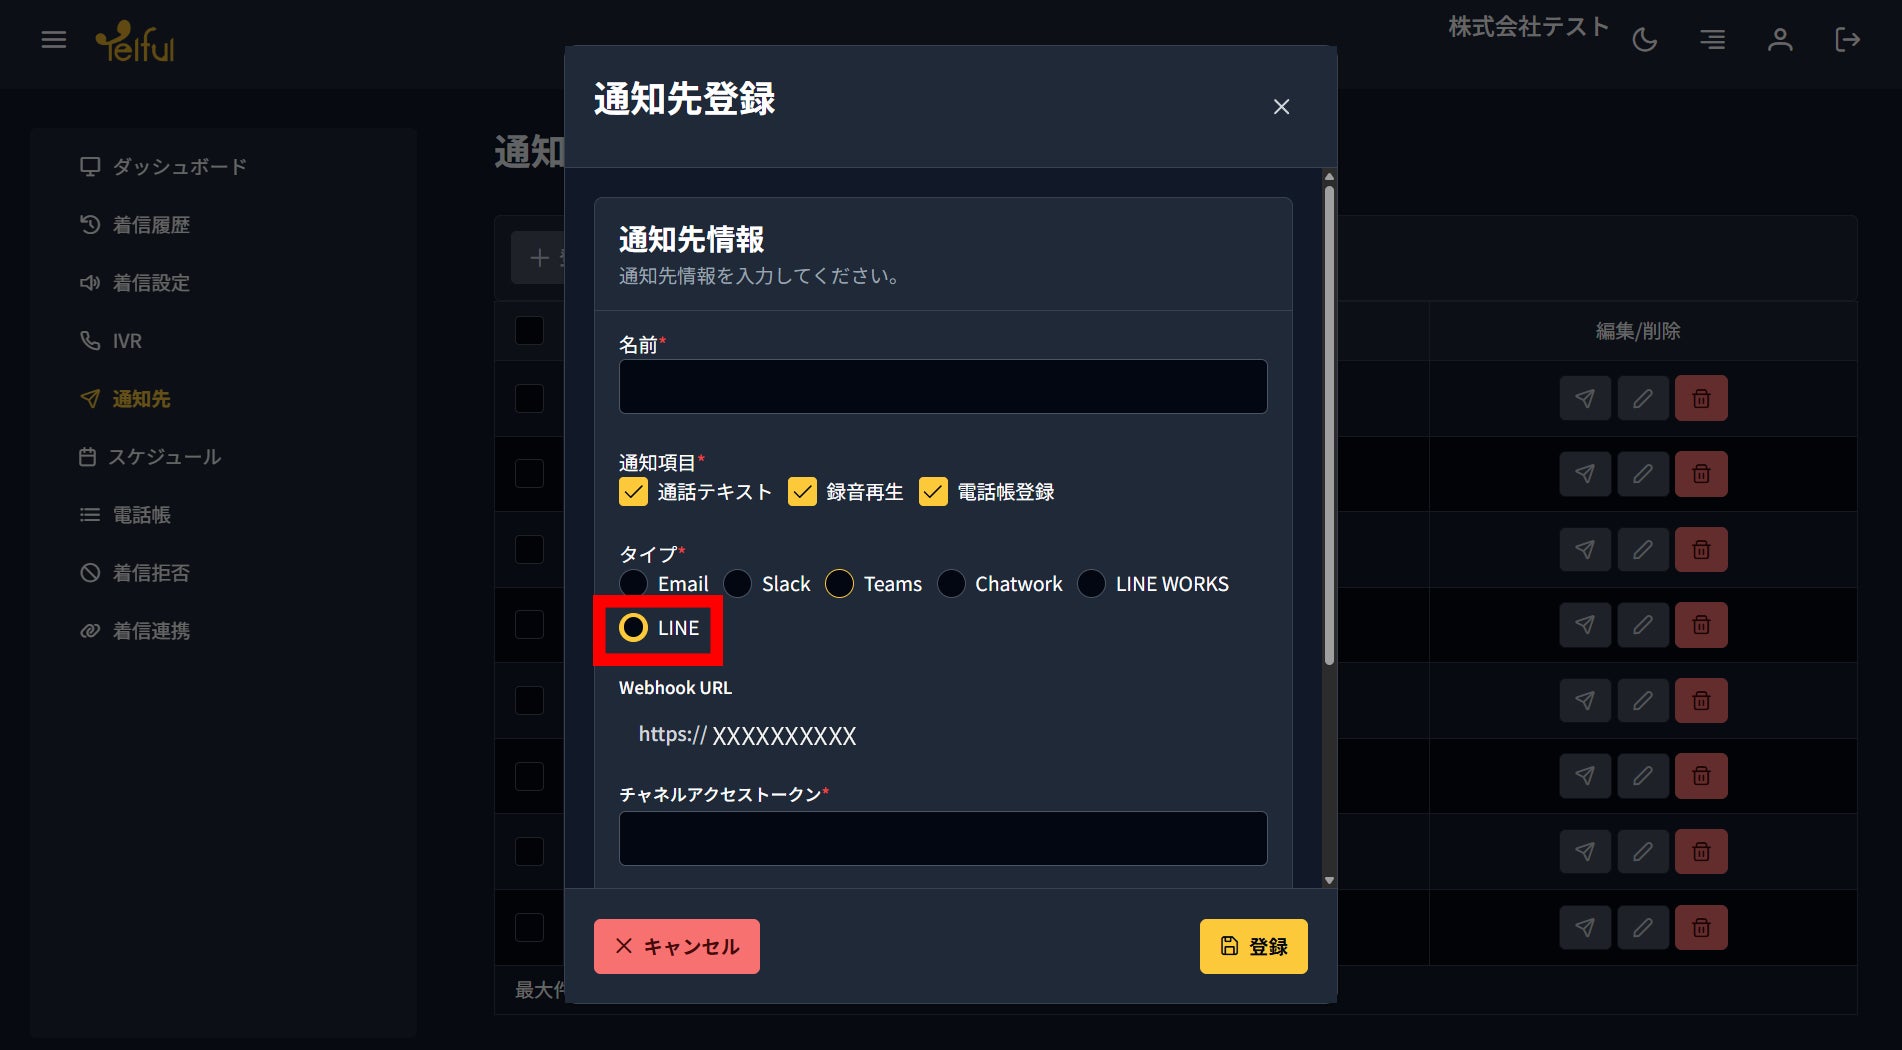The height and width of the screenshot is (1050, 1902).
Task: Uncheck the 通話テキスト checkbox
Action: coord(633,492)
